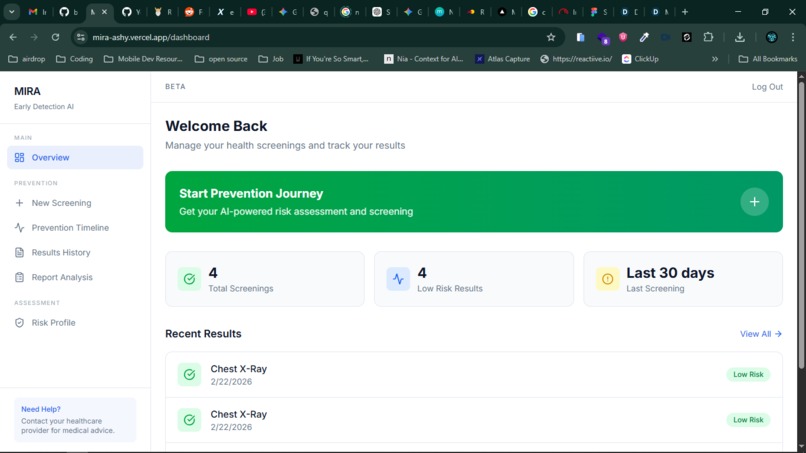The height and width of the screenshot is (453, 806).
Task: Click the yellow alert icon in Last Screening card
Action: (x=607, y=279)
